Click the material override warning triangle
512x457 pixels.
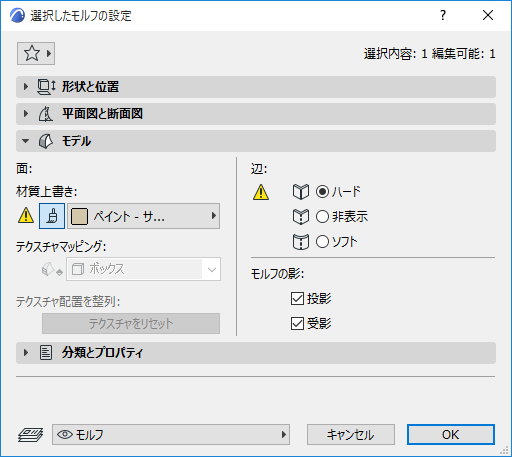click(26, 216)
